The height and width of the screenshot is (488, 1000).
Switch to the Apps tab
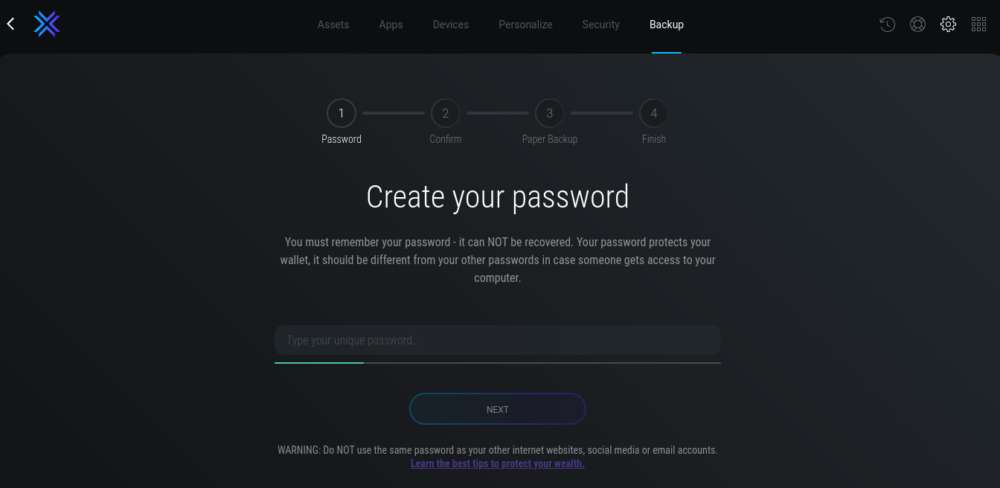tap(391, 25)
